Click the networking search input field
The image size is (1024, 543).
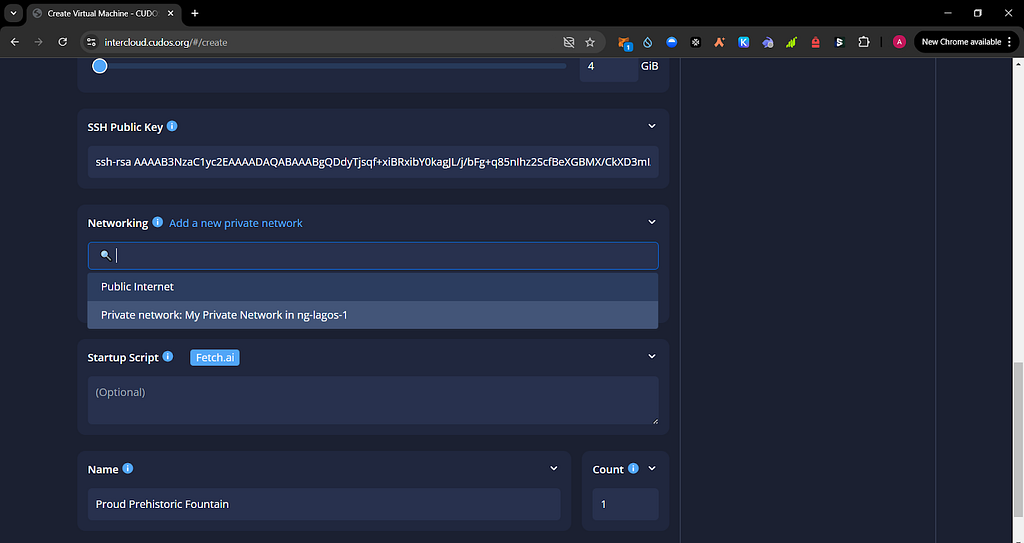pos(373,256)
